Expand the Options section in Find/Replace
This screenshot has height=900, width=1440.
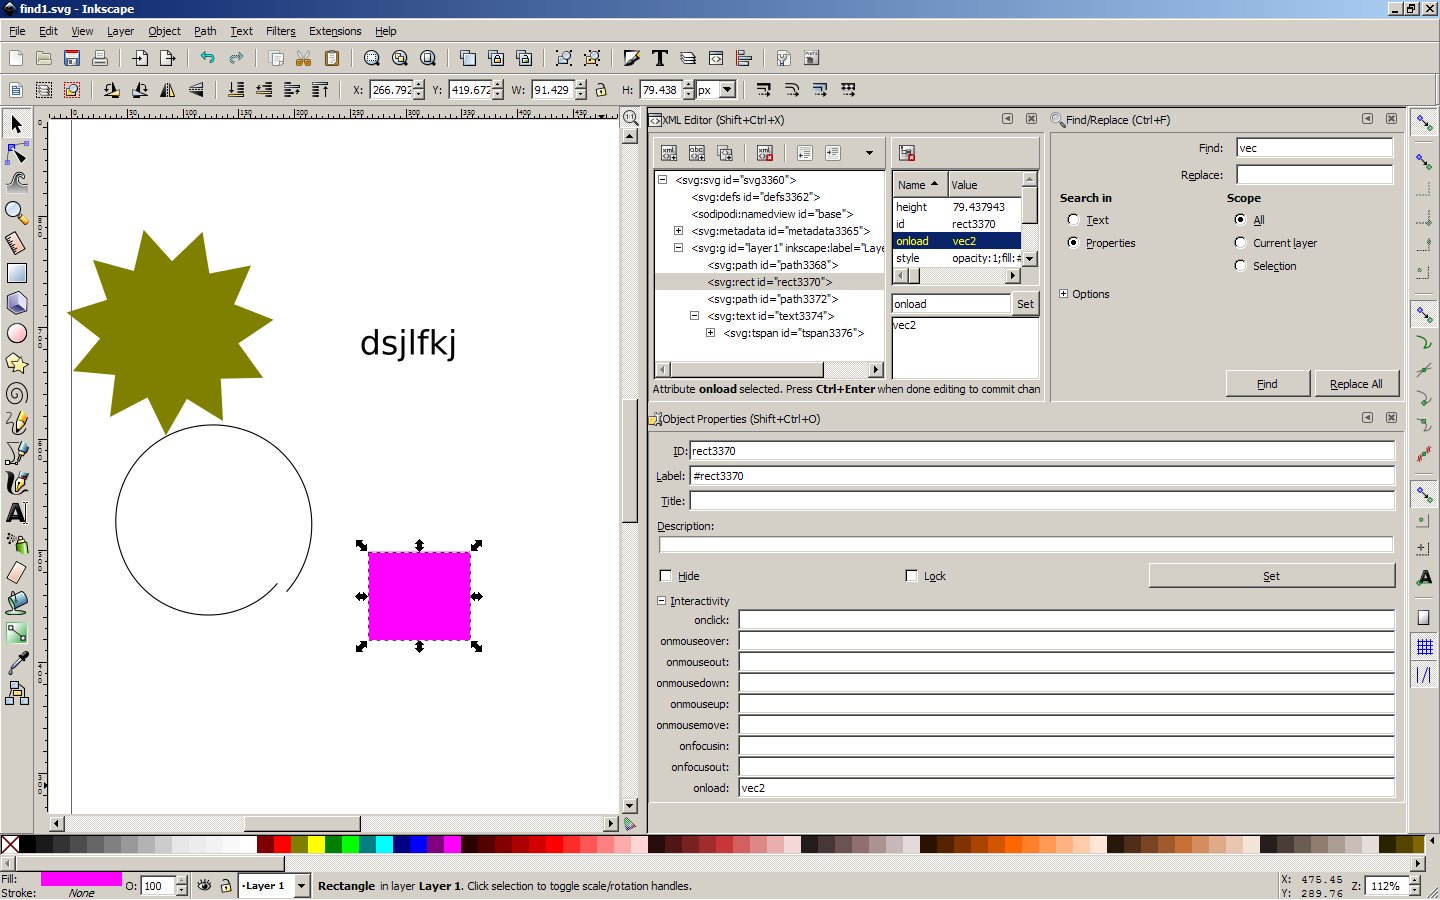tap(1064, 294)
